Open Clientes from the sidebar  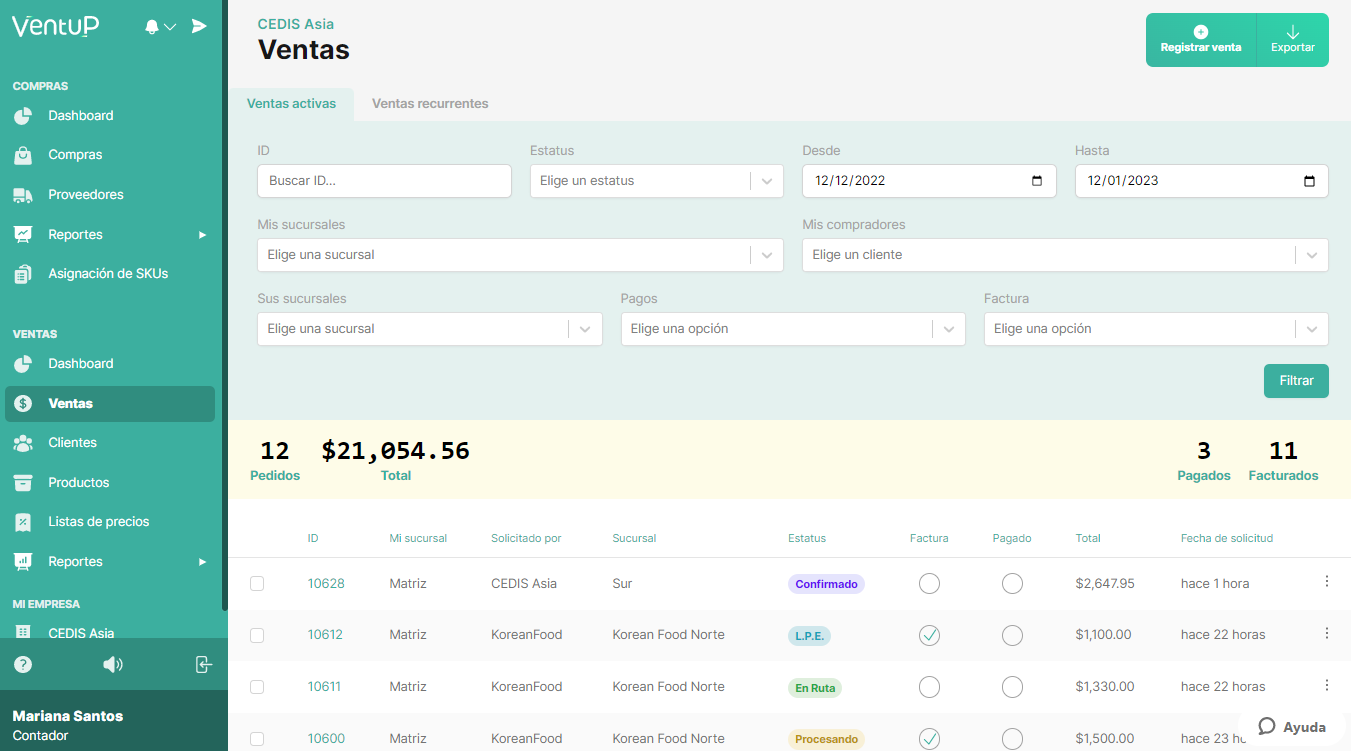tap(74, 443)
